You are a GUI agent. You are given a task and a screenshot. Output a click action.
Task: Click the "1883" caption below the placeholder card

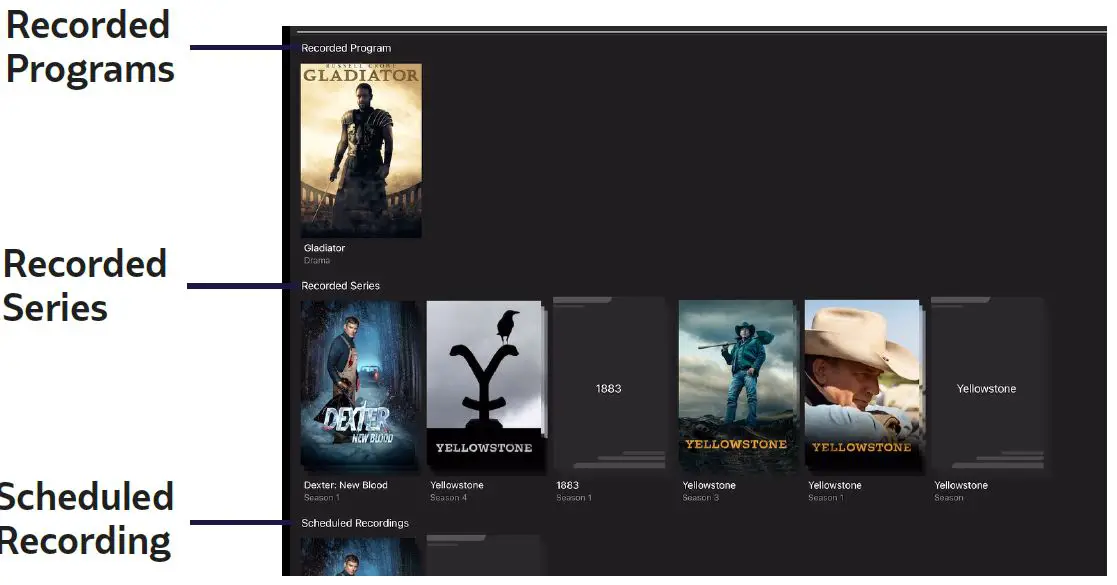tap(567, 485)
